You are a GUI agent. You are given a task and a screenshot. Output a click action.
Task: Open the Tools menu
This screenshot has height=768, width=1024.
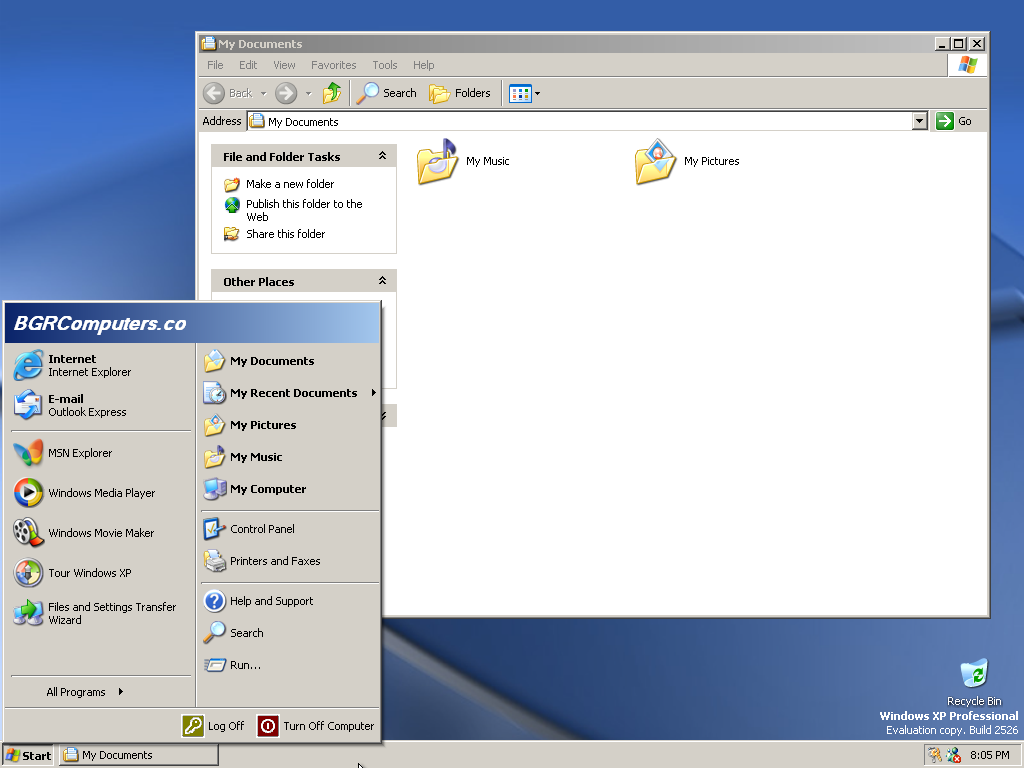(x=384, y=65)
